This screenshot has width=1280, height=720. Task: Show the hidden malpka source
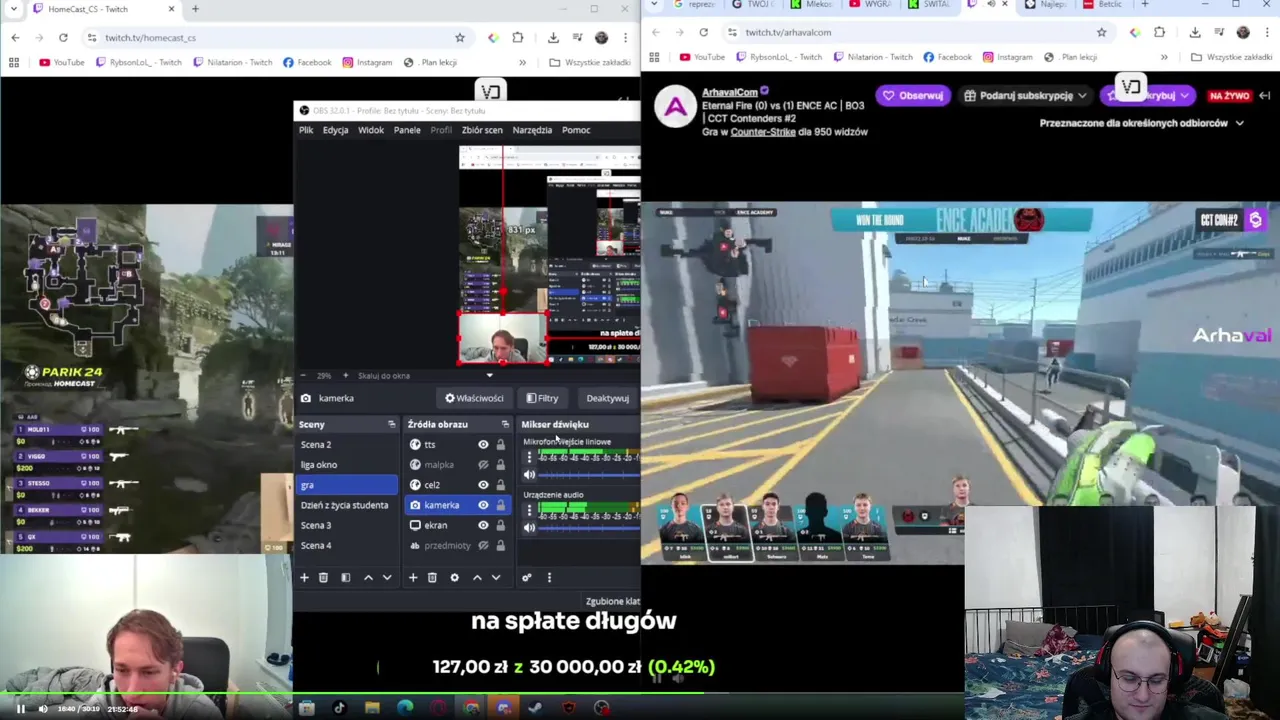[483, 464]
